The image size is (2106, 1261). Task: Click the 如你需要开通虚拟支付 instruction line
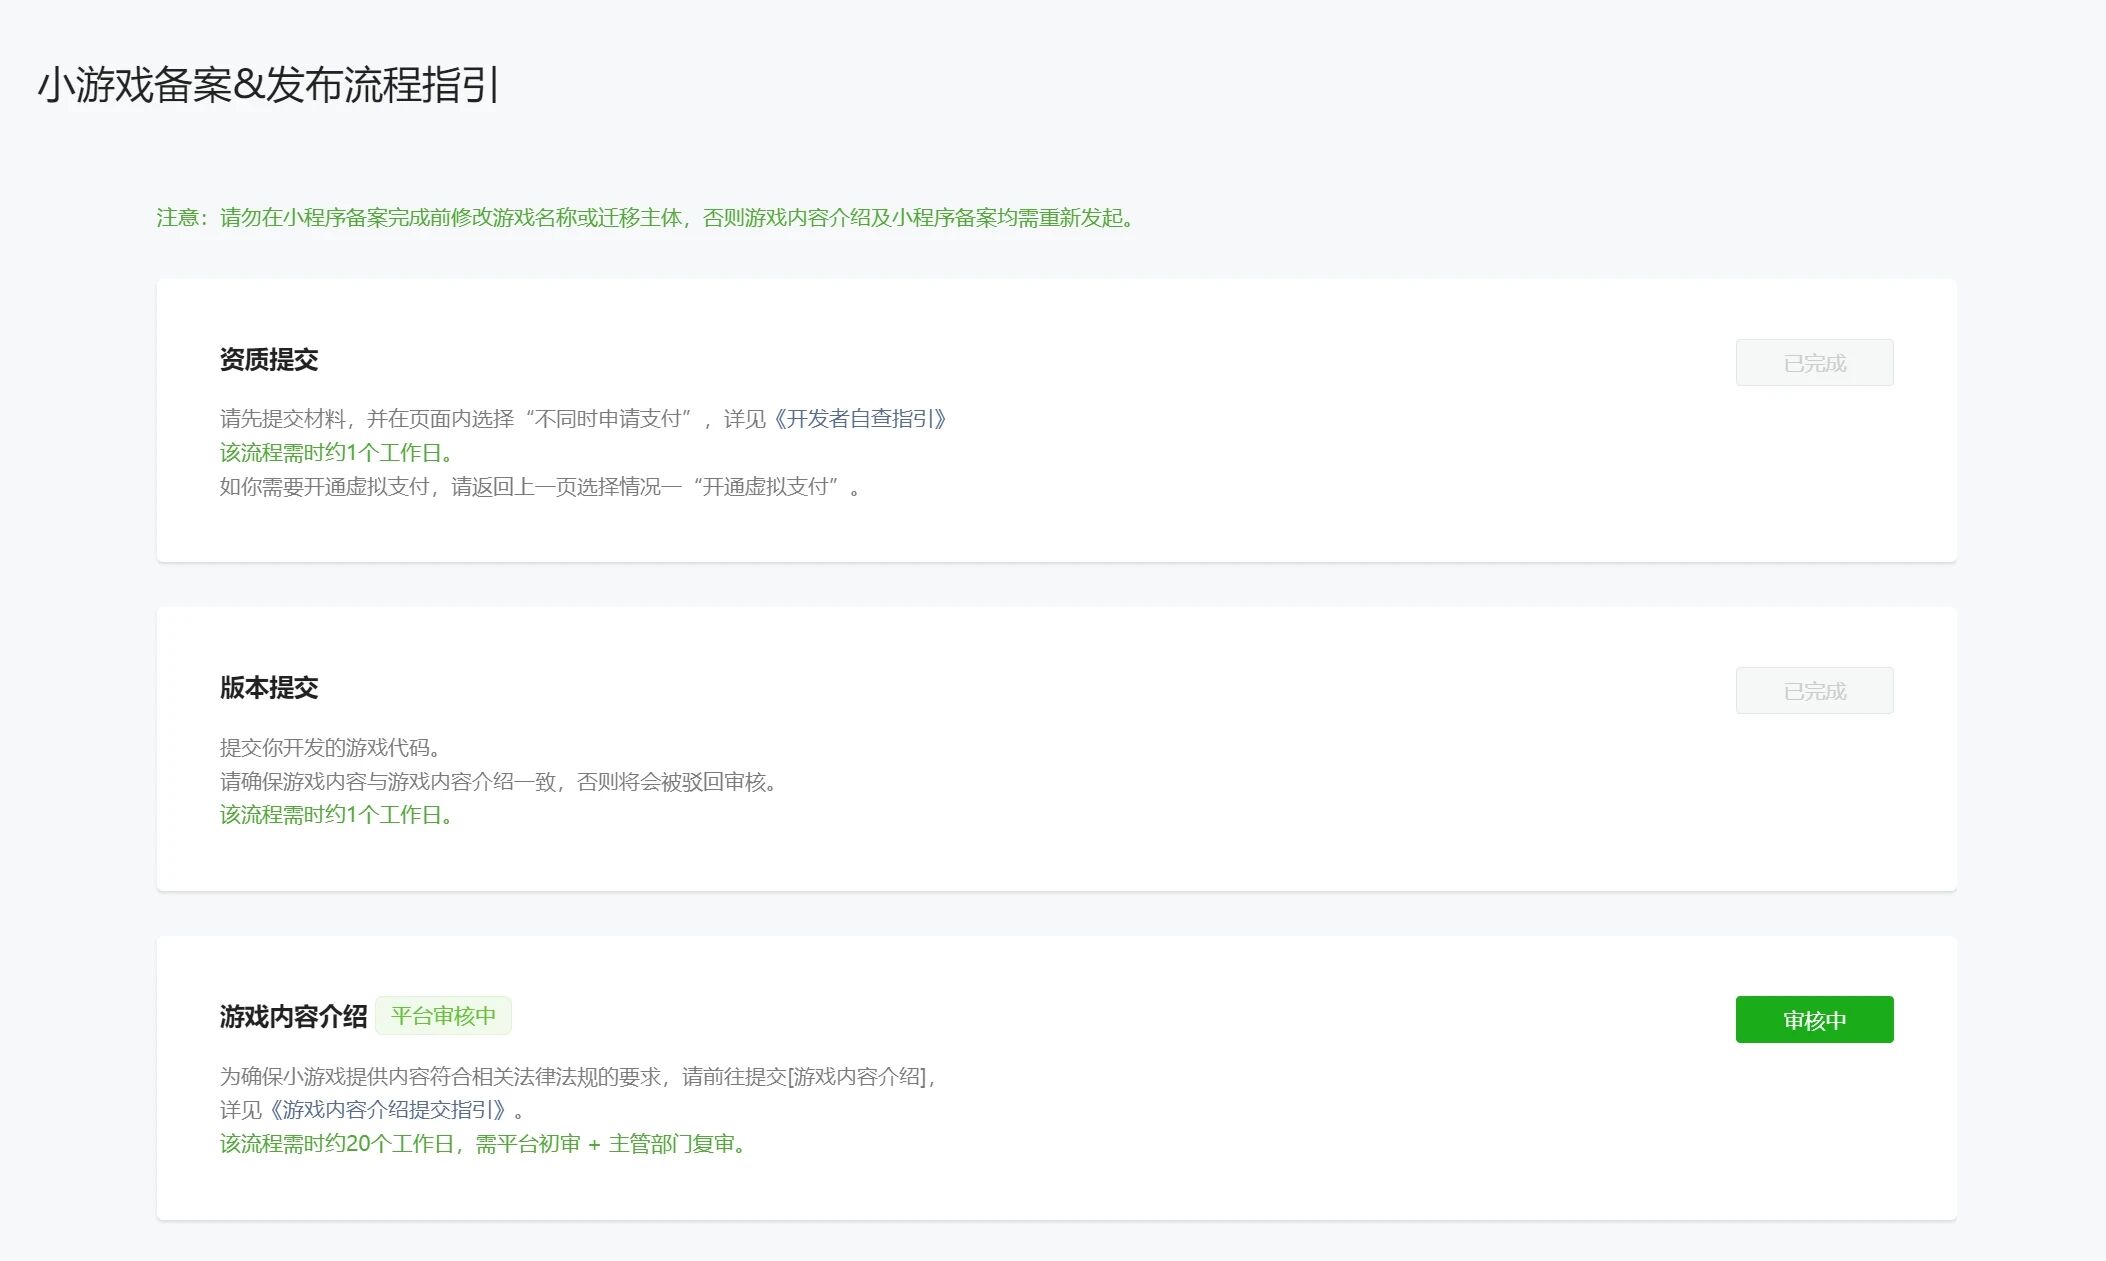540,487
